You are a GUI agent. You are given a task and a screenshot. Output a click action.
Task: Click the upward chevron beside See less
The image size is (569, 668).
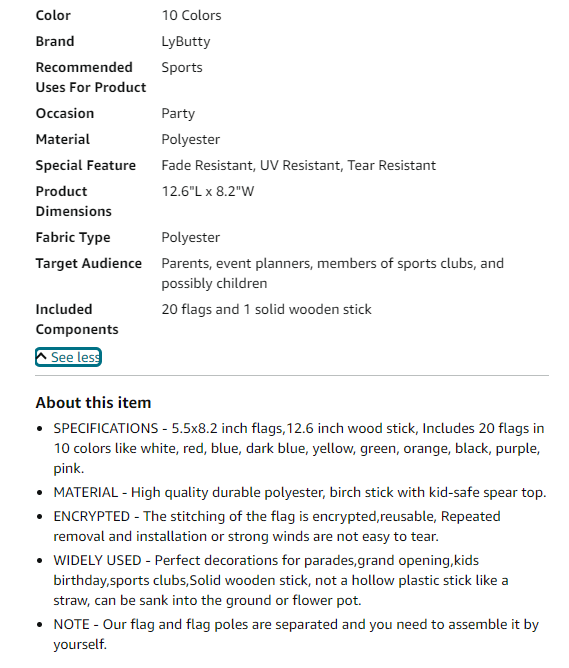click(x=41, y=356)
